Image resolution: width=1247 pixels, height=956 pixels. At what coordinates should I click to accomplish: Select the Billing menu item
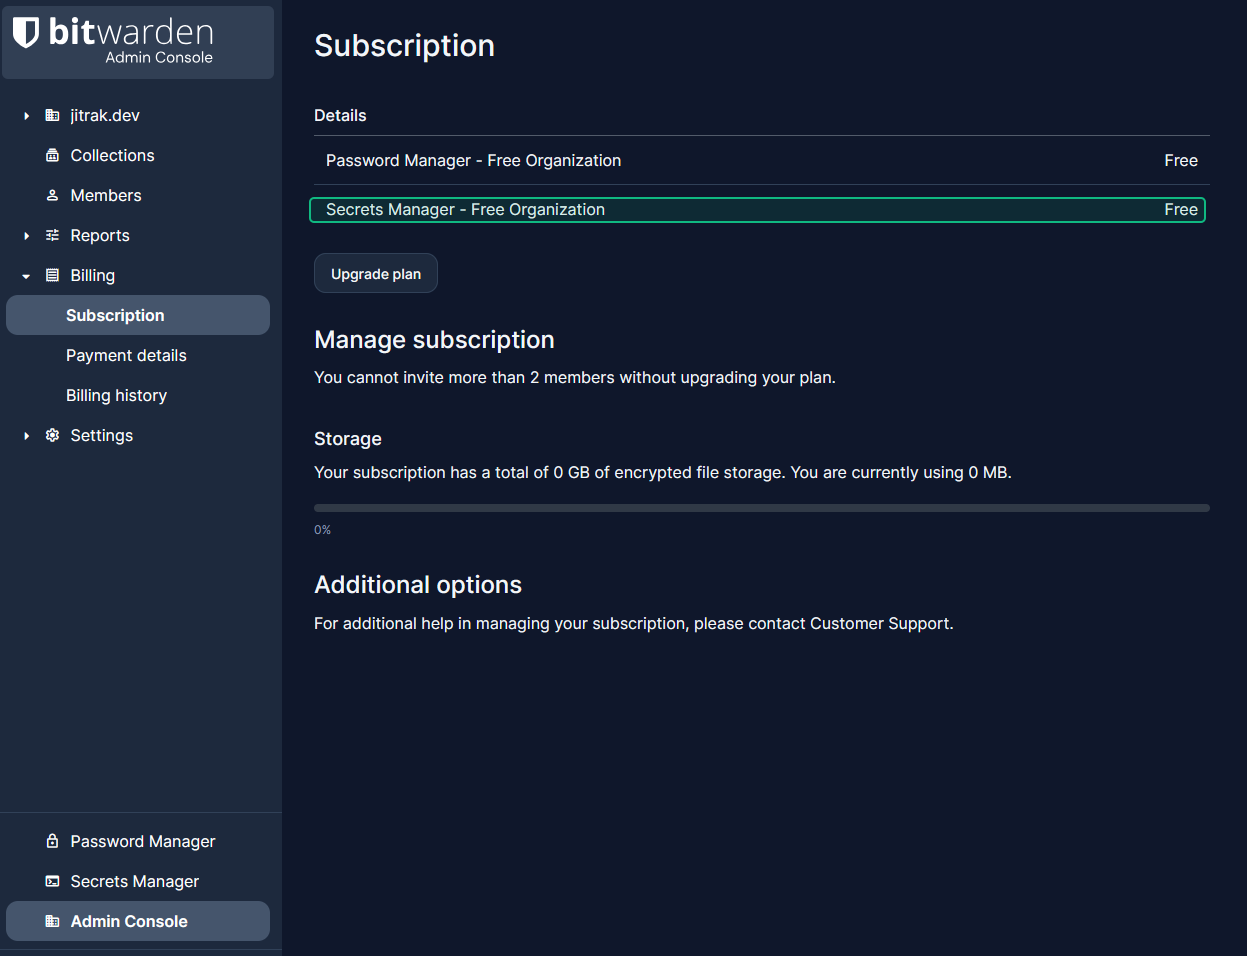coord(93,276)
